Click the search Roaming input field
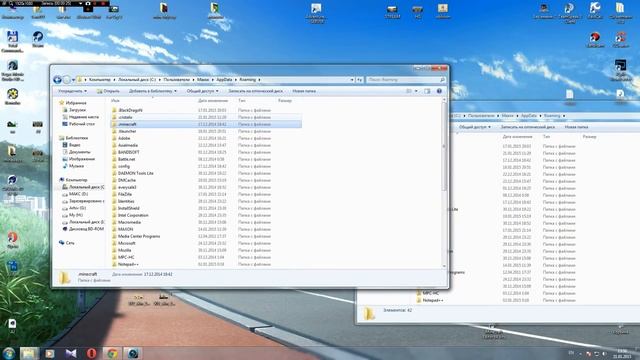Screen dimensions: 640x360 (405, 80)
